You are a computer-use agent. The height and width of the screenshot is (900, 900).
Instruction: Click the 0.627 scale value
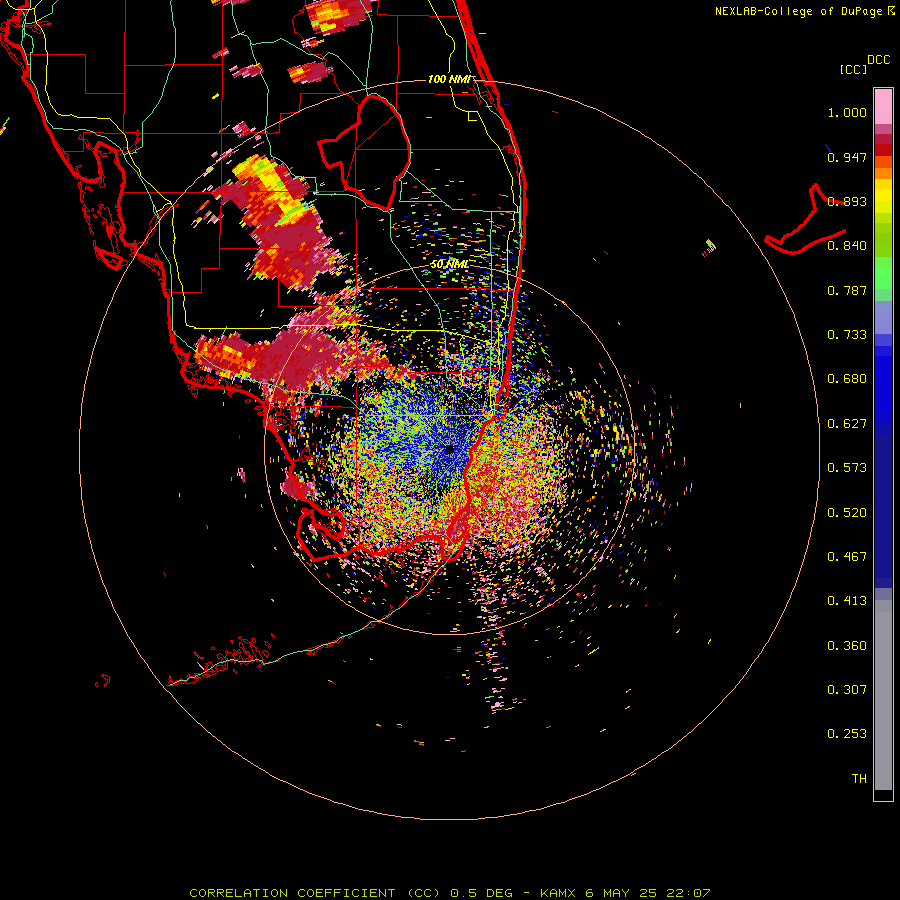click(847, 424)
